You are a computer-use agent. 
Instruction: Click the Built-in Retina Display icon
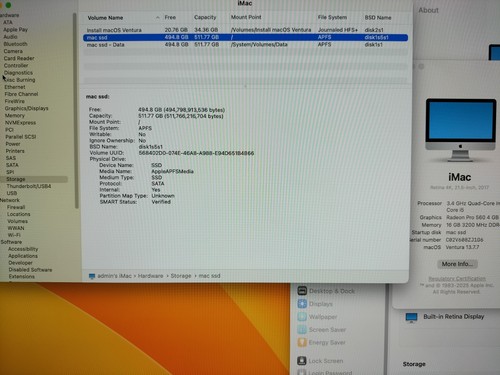[411, 317]
